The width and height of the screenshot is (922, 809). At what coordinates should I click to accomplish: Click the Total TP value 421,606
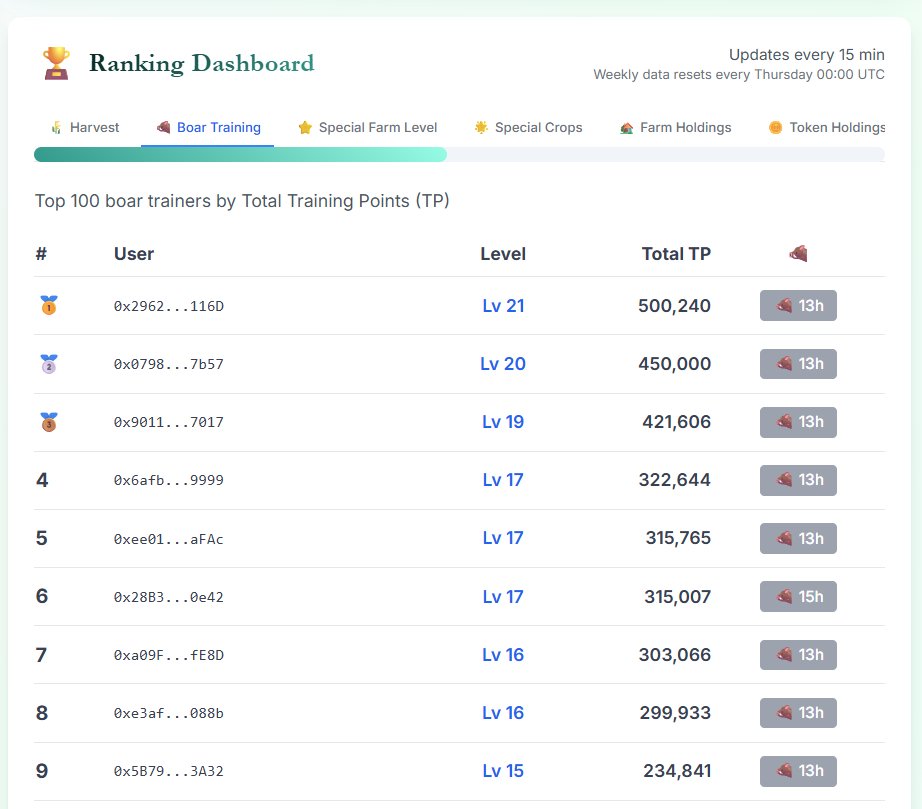pyautogui.click(x=676, y=422)
